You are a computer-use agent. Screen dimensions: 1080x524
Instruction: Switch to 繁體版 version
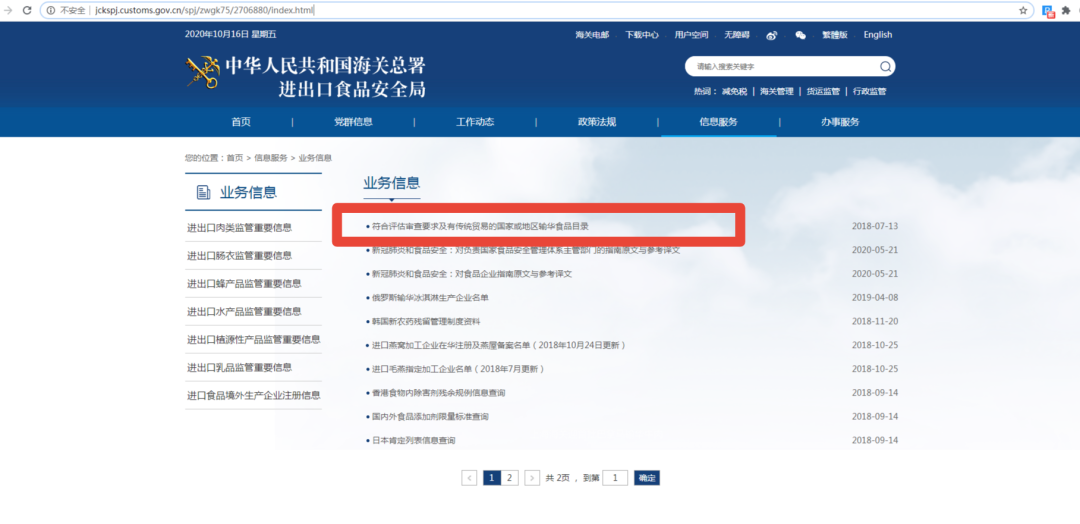835,35
